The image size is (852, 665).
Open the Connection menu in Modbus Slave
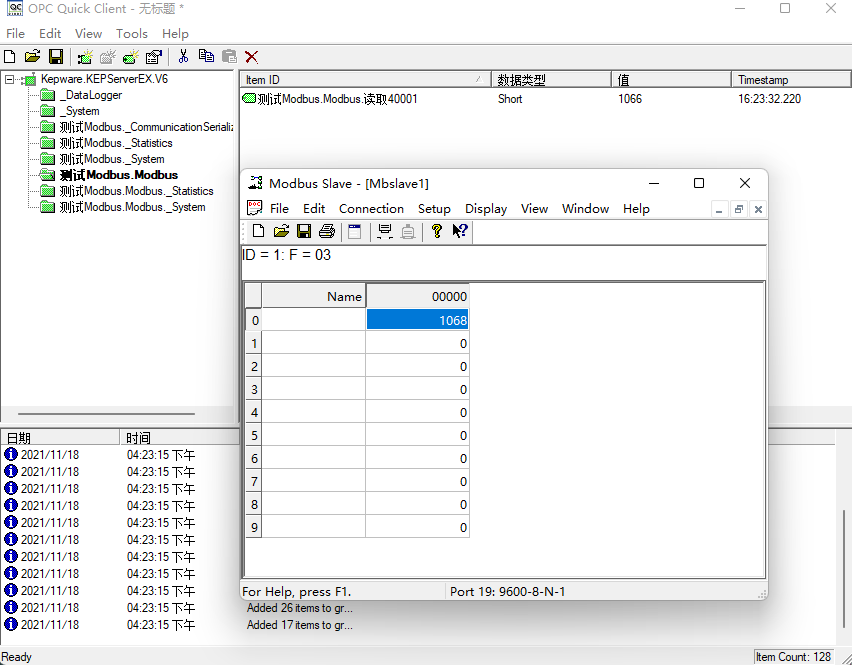(x=371, y=209)
